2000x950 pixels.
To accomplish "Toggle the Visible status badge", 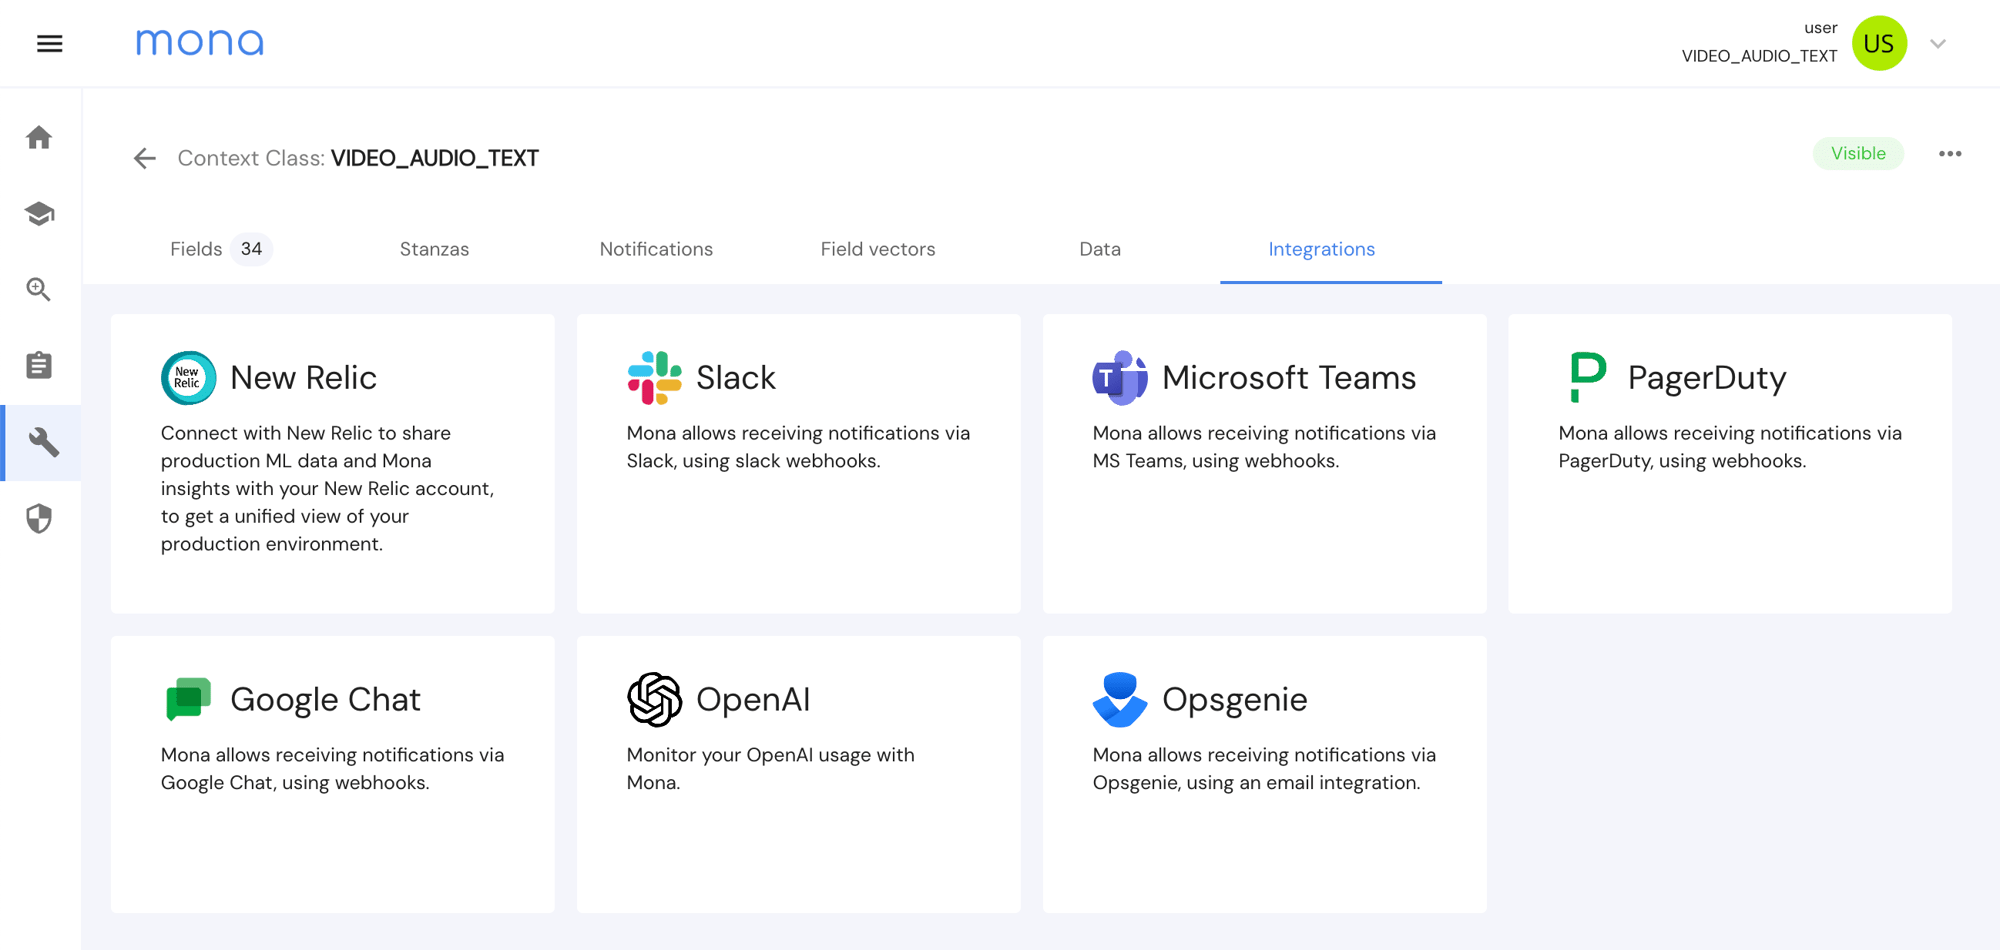I will (x=1858, y=154).
